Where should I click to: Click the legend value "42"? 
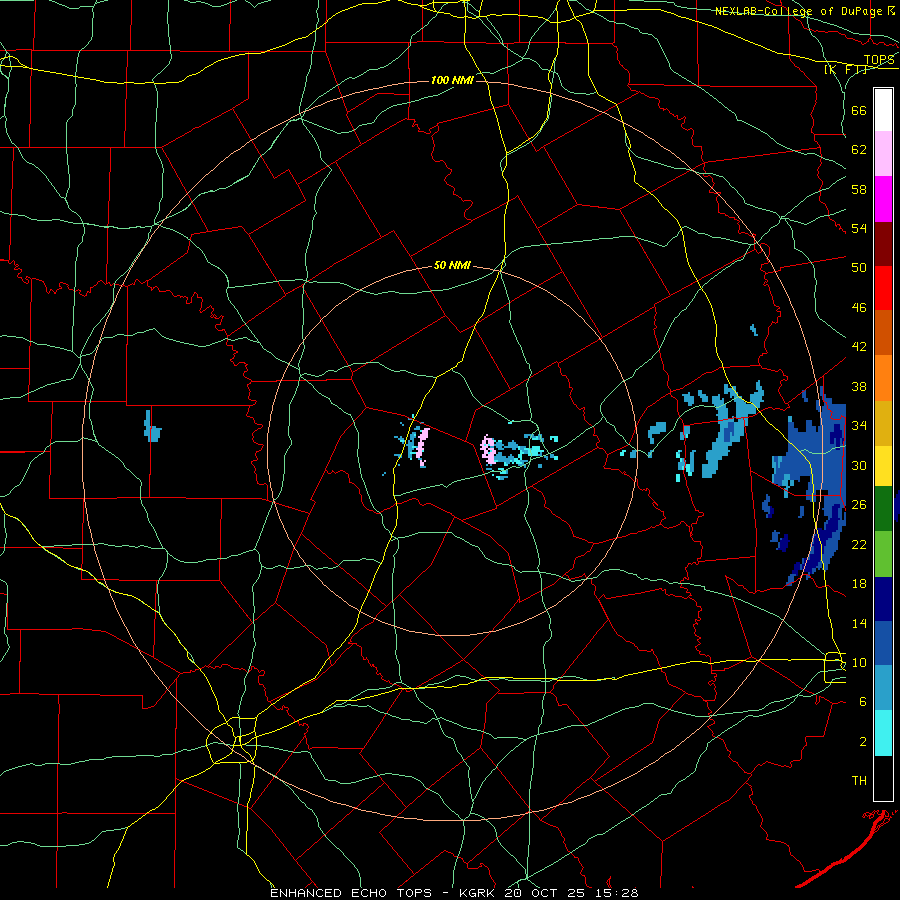(859, 347)
